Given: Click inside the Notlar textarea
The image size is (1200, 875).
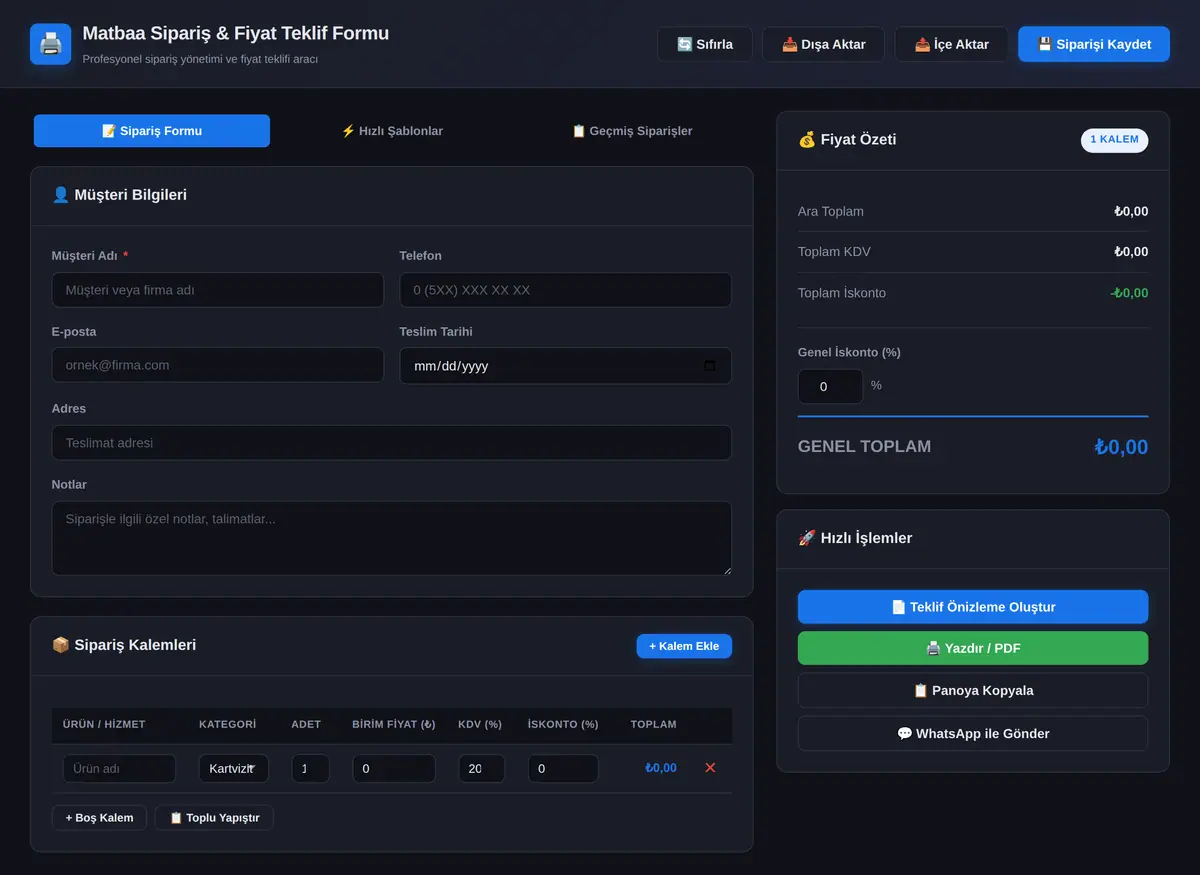Looking at the screenshot, I should click(392, 538).
